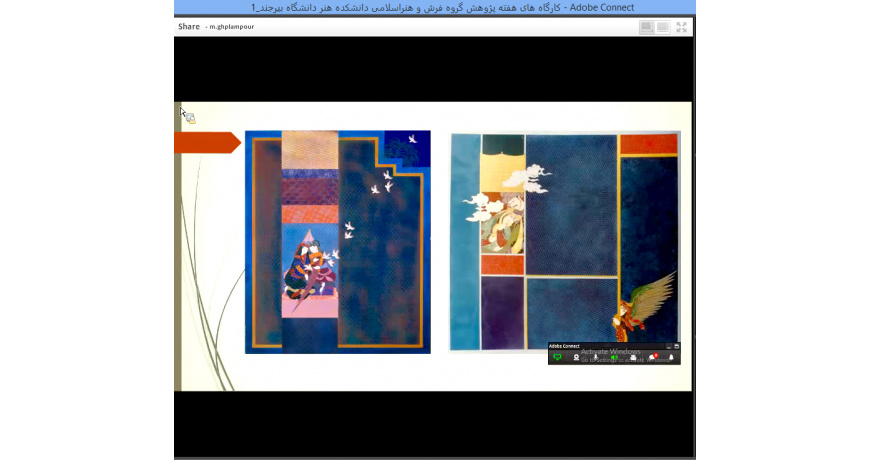Click the orange arrow shape on slide

(208, 143)
